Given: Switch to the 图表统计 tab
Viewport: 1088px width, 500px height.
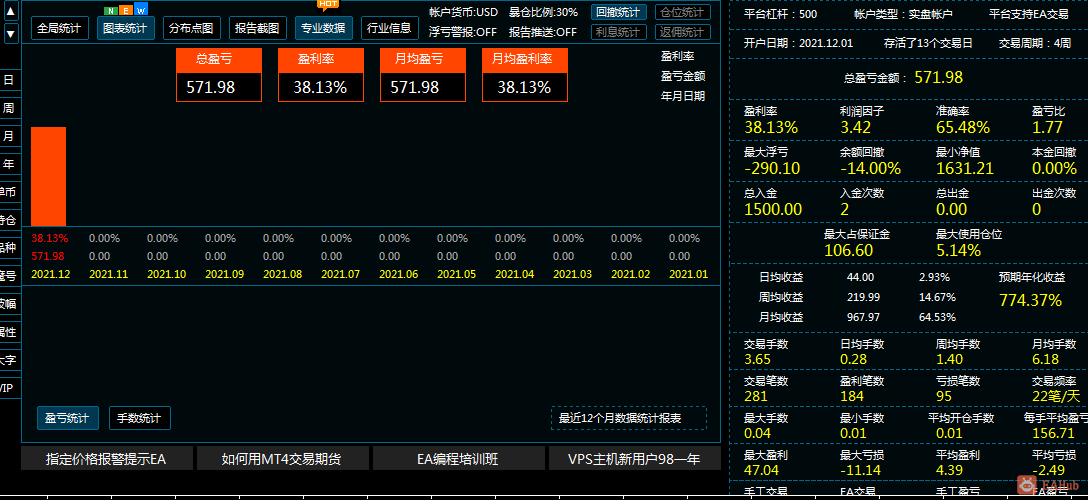Looking at the screenshot, I should point(126,28).
